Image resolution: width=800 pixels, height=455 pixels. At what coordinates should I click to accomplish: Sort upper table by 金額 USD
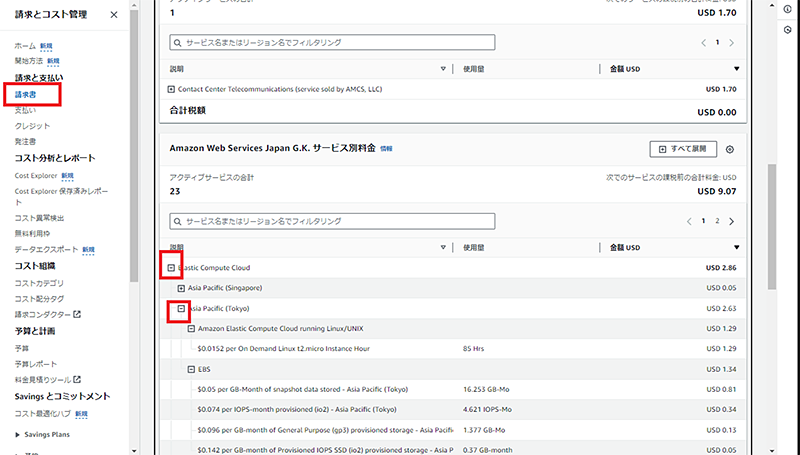[736, 69]
